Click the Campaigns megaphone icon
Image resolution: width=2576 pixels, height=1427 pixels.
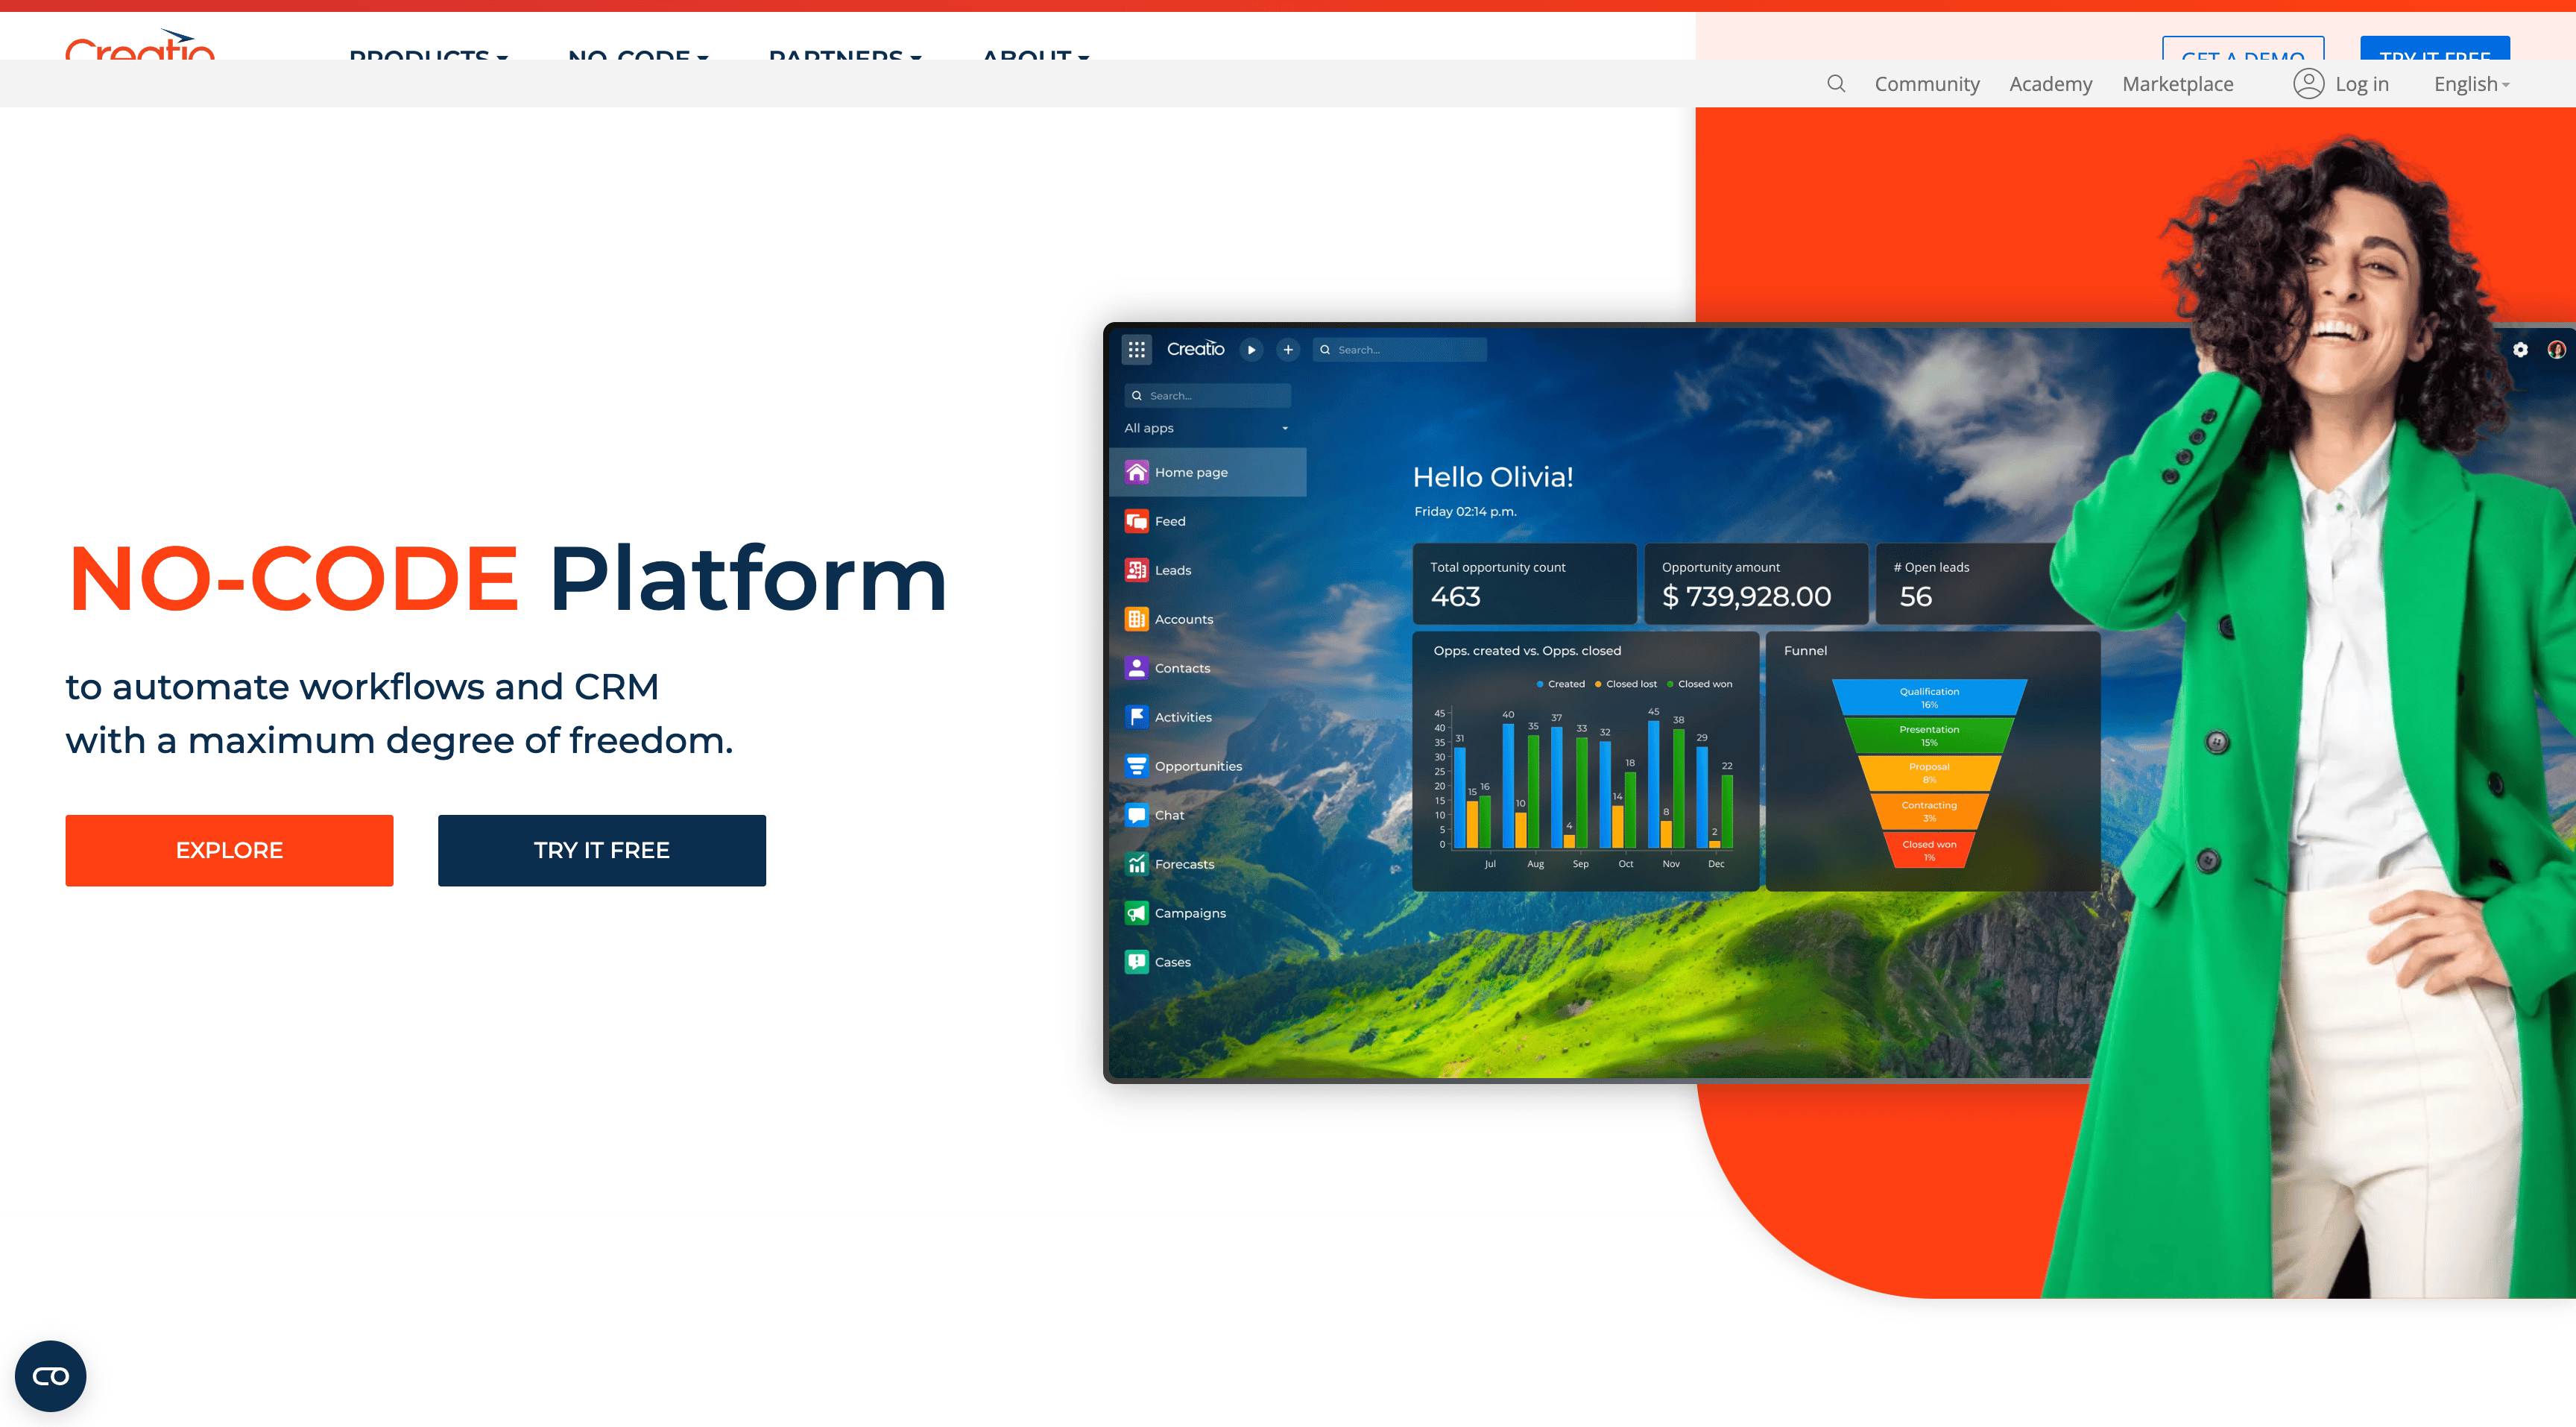[1137, 913]
